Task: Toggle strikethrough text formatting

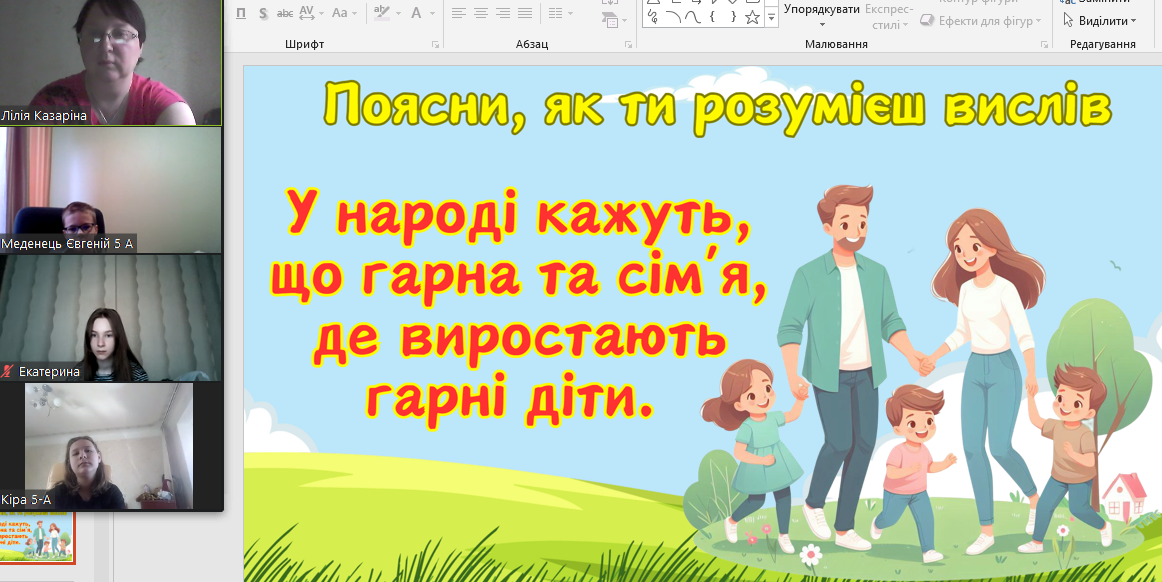Action: [x=285, y=13]
